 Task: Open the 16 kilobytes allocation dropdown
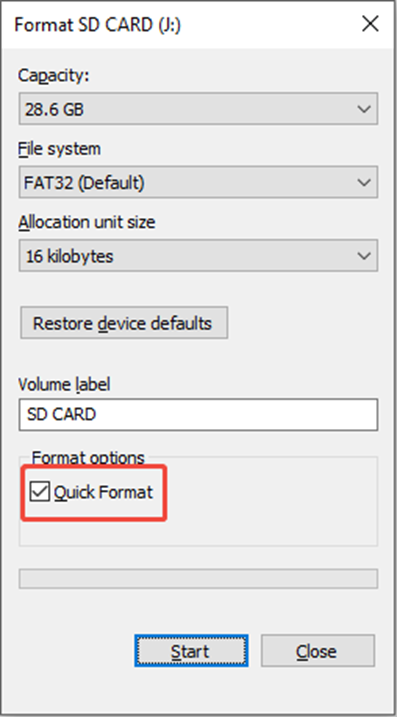click(198, 256)
